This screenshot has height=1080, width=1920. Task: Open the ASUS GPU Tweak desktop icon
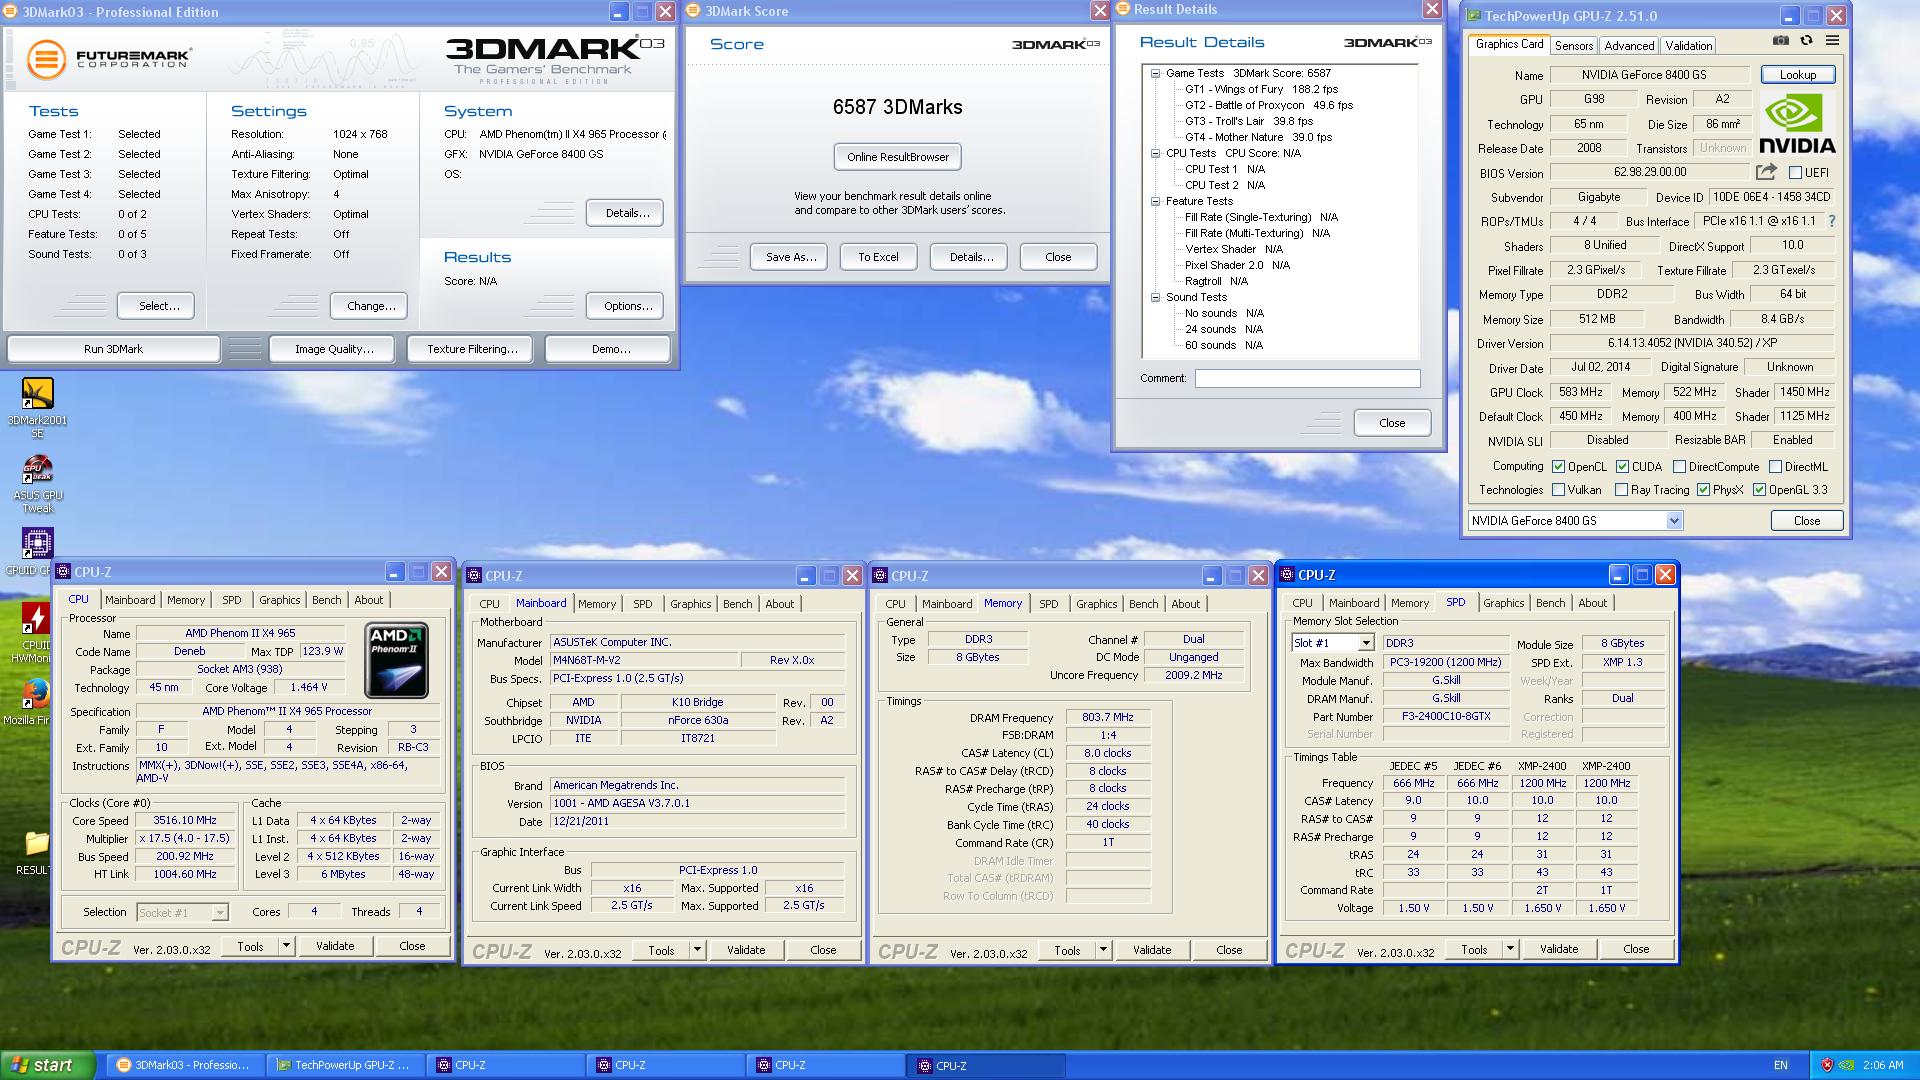coord(37,484)
